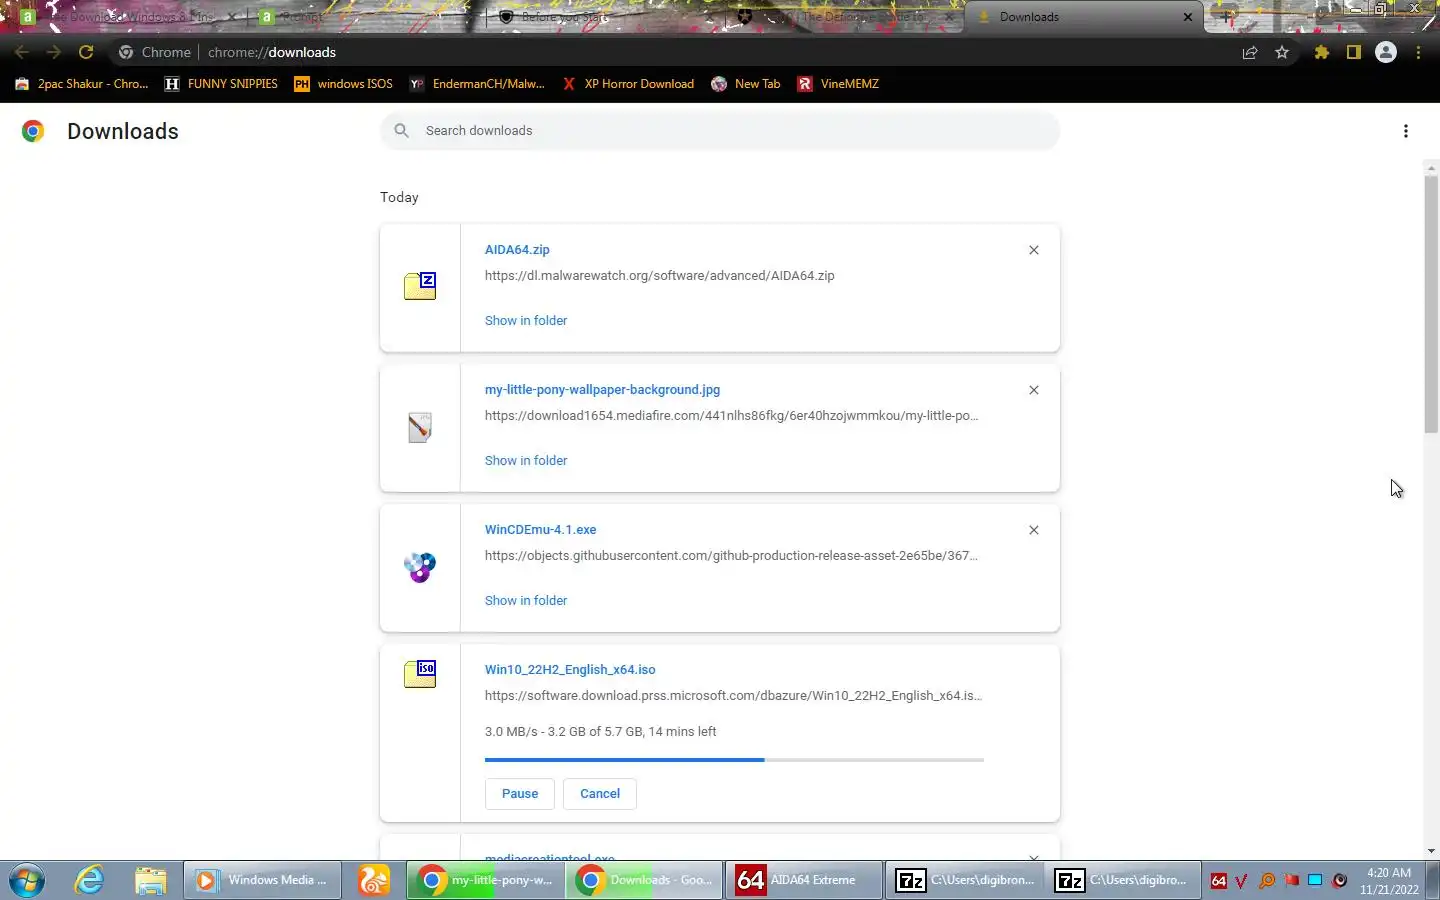Click the githubusercontent source URL
The height and width of the screenshot is (900, 1440).
pos(732,556)
